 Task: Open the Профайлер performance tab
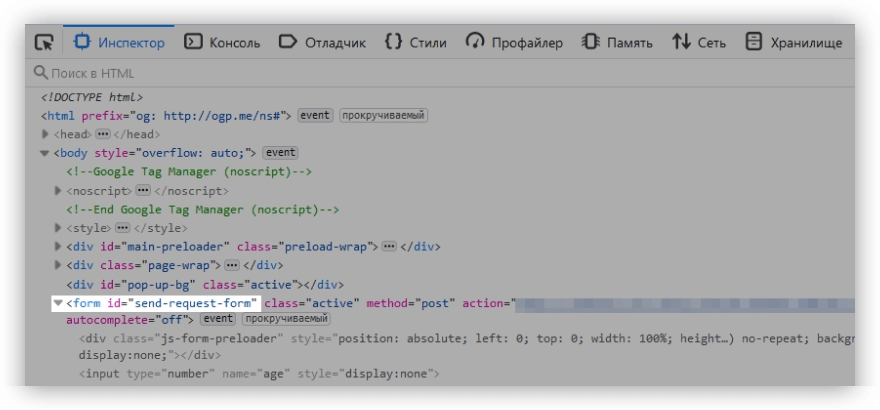pyautogui.click(x=514, y=42)
